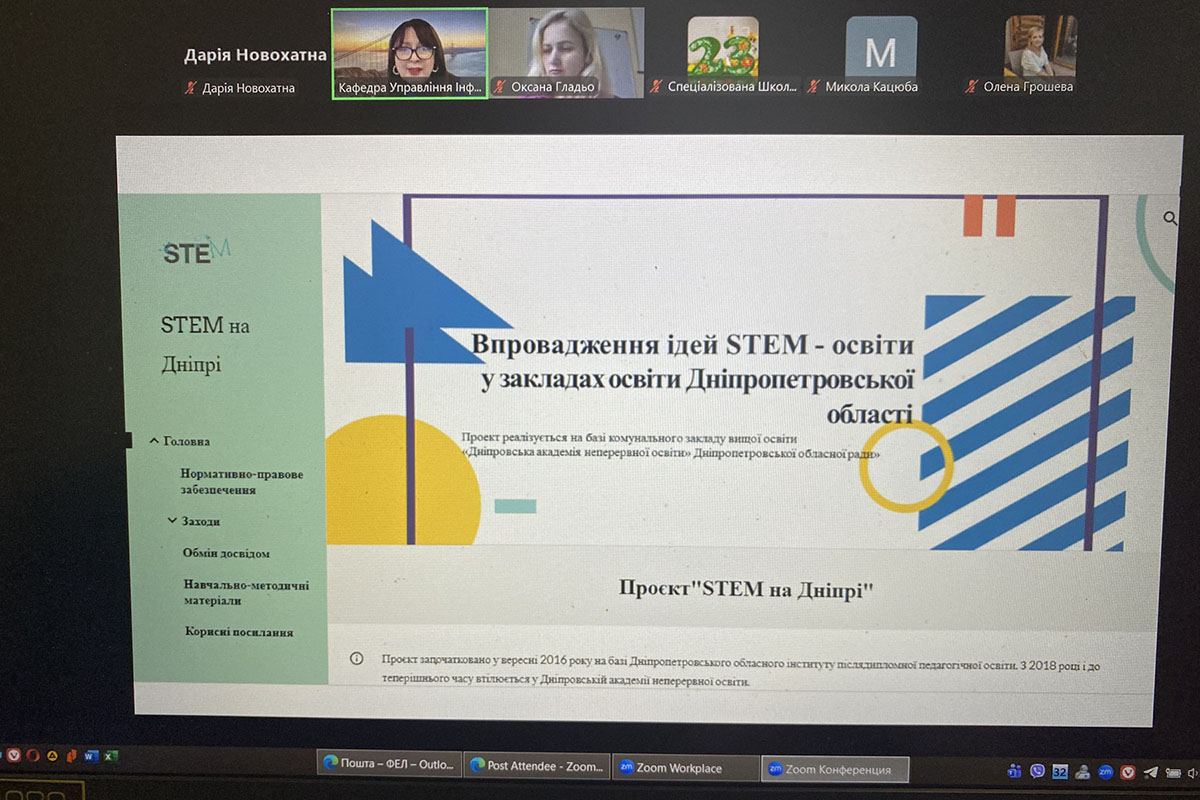Click muted mic icon next to Спеціалізована Школа

(656, 87)
